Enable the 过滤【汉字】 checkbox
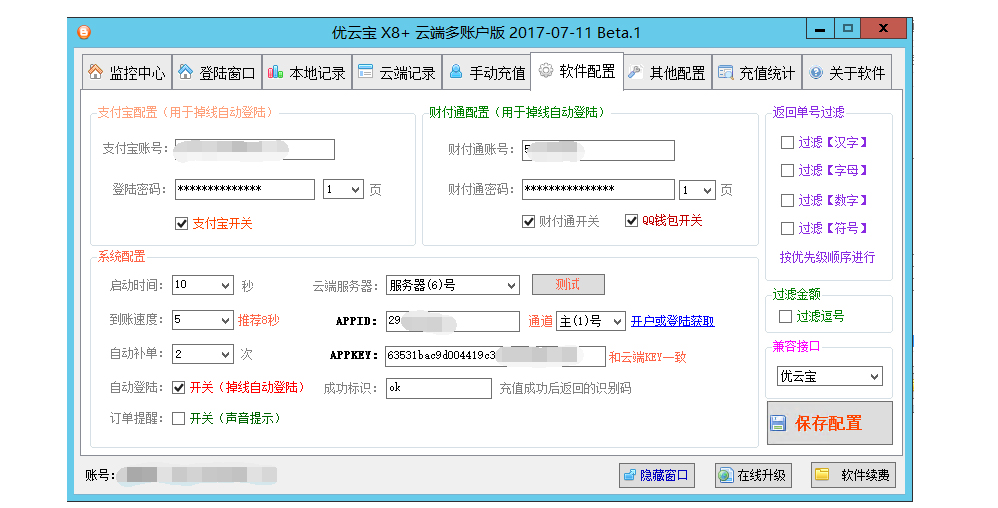This screenshot has width=998, height=508. [788, 143]
